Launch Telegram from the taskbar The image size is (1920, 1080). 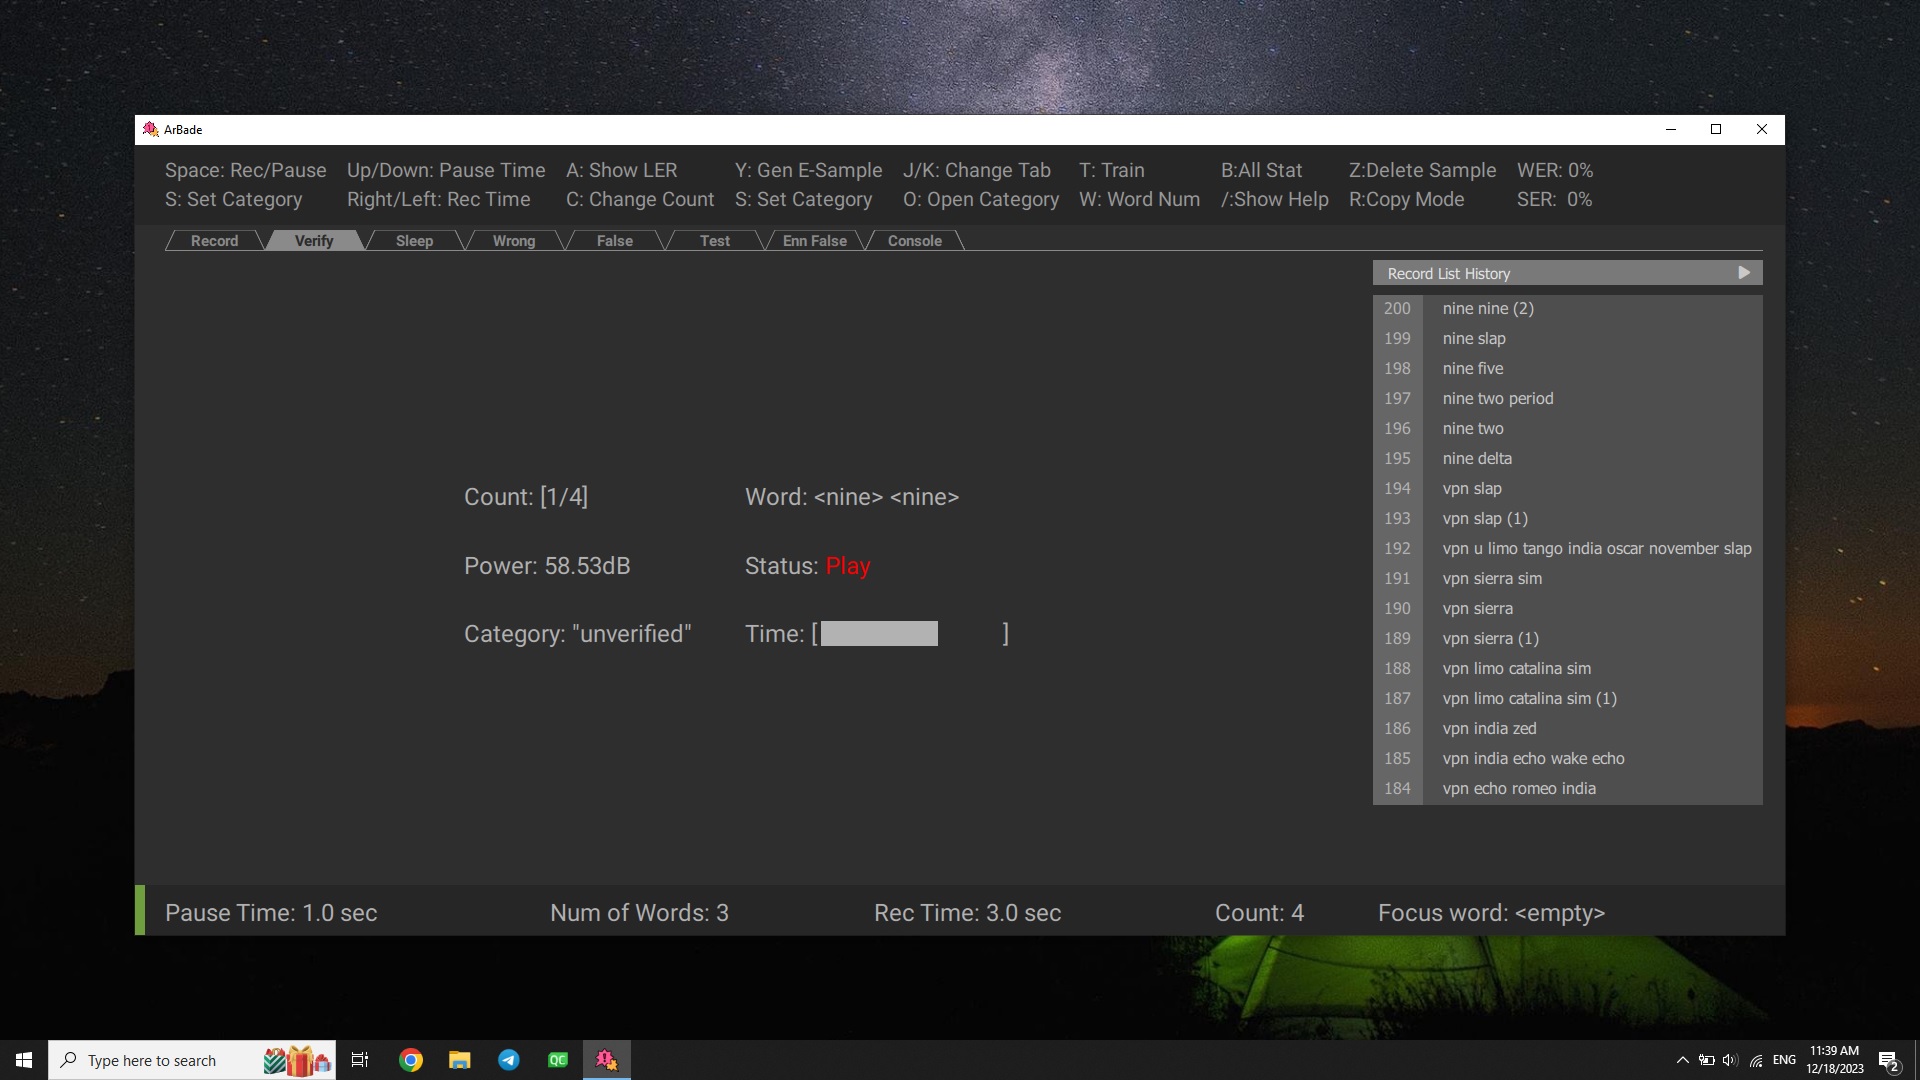click(508, 1060)
